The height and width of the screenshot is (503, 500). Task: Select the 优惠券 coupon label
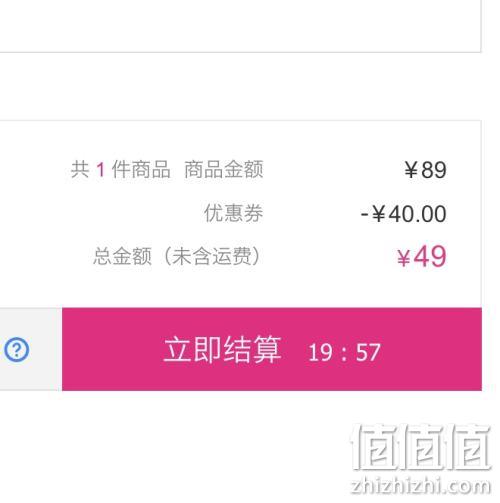tap(233, 213)
